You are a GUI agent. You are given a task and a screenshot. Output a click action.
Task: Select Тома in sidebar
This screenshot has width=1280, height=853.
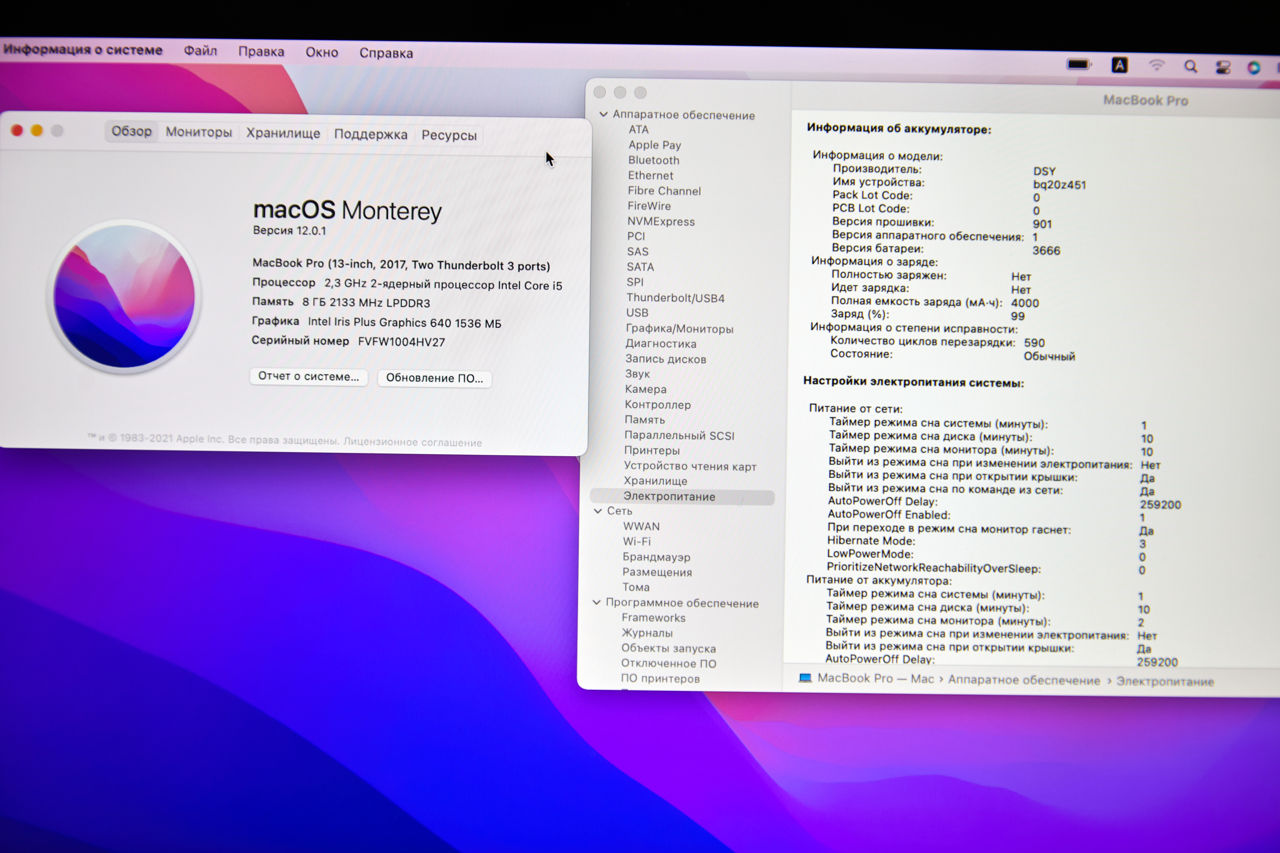click(636, 587)
